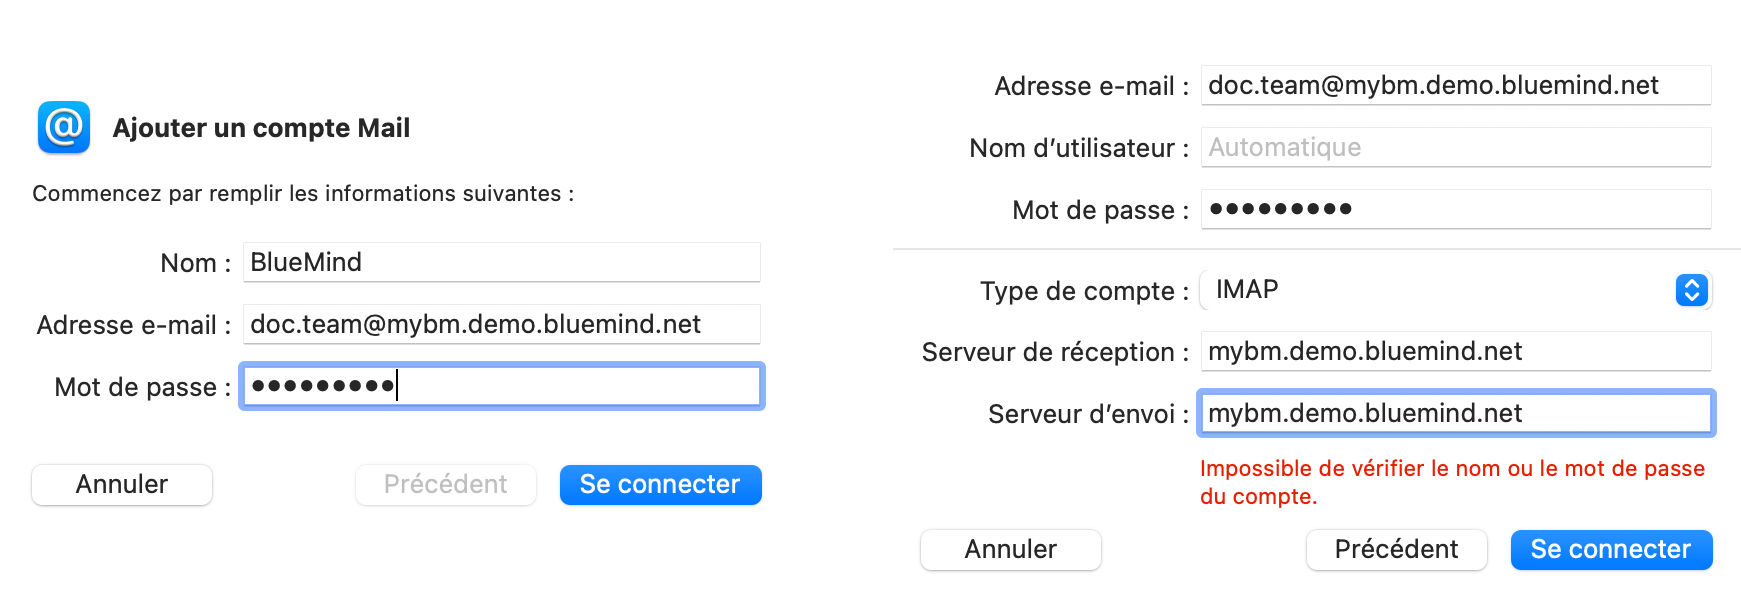Click the e-mail address field below the Nom field
Screen dimensions: 1741x600
tap(501, 324)
